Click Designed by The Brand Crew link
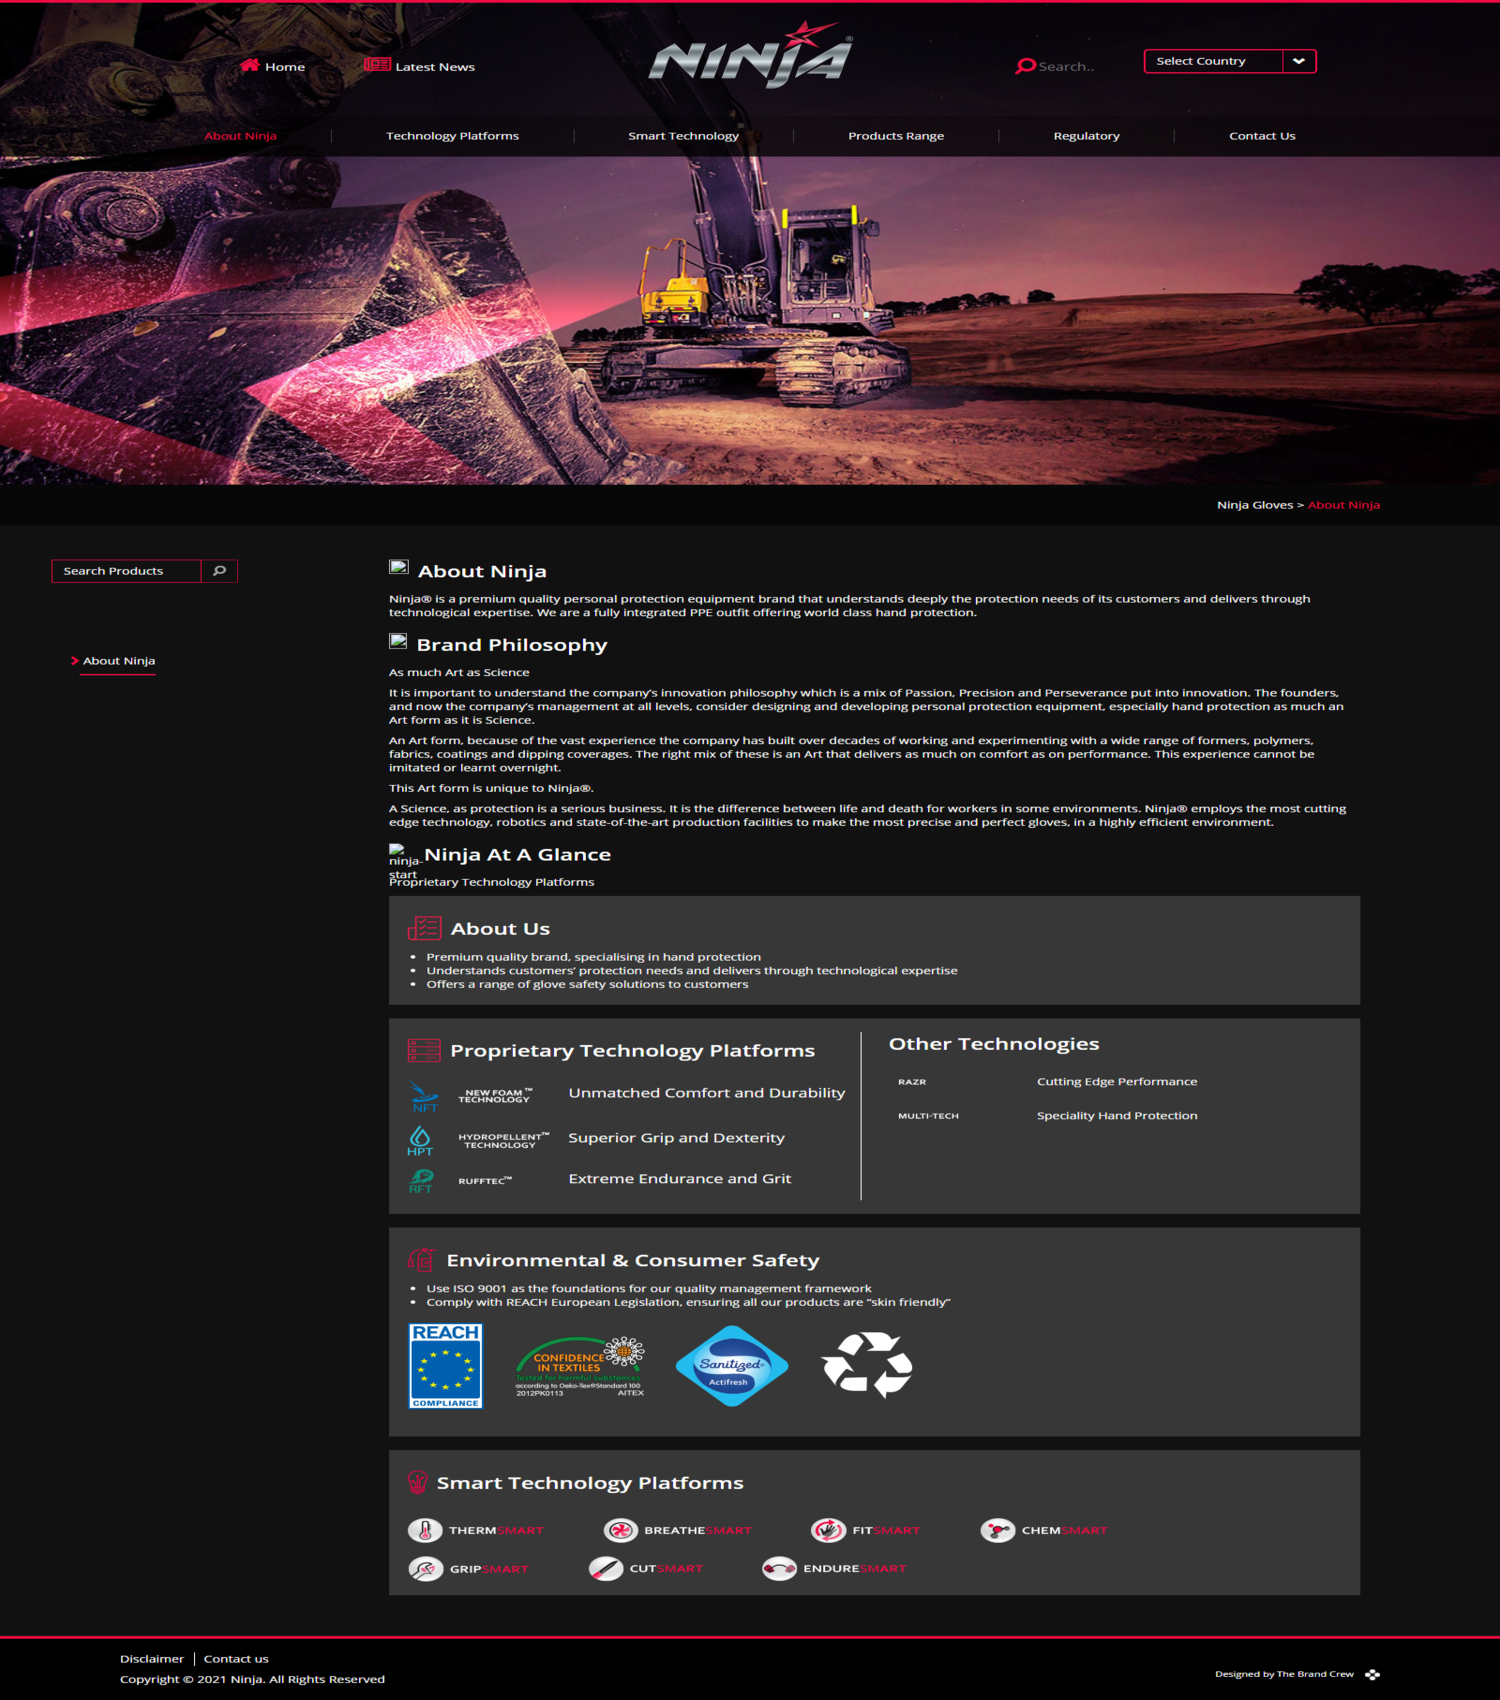Viewport: 1500px width, 1700px height. pyautogui.click(x=1284, y=1674)
